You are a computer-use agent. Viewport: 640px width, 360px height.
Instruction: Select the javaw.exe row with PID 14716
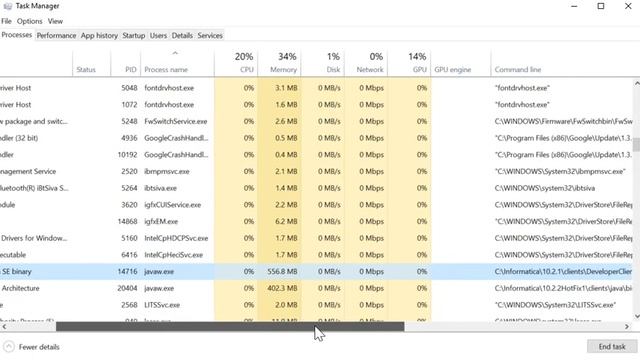coord(316,271)
